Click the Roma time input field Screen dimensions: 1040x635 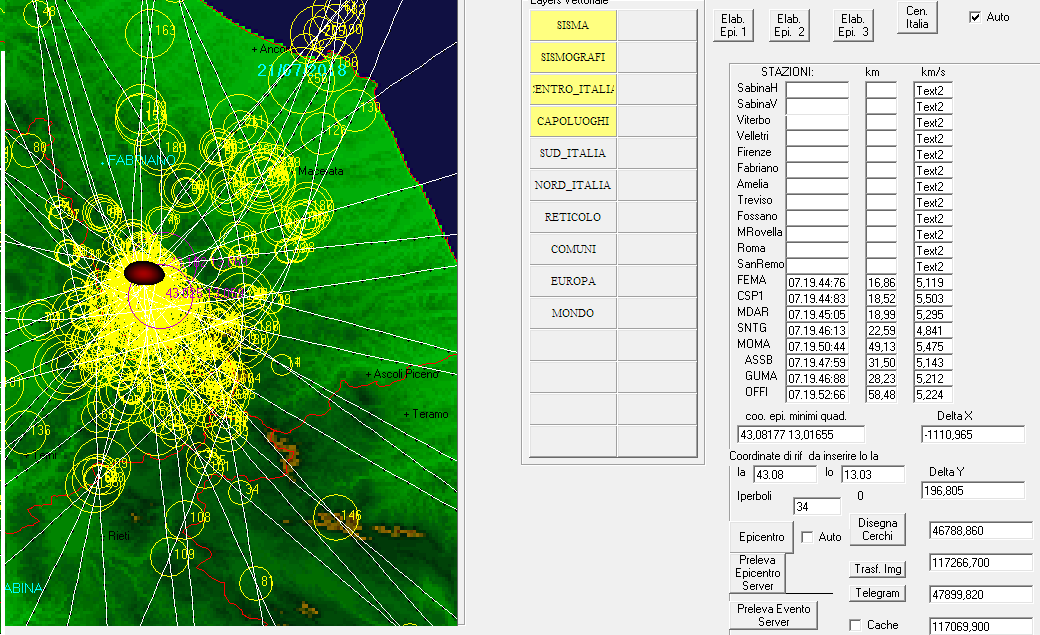pos(817,250)
